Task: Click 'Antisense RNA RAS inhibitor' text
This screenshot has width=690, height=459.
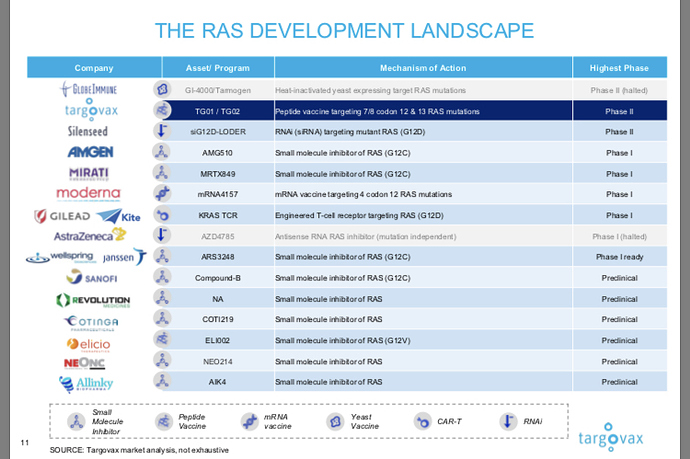Action: (x=325, y=236)
